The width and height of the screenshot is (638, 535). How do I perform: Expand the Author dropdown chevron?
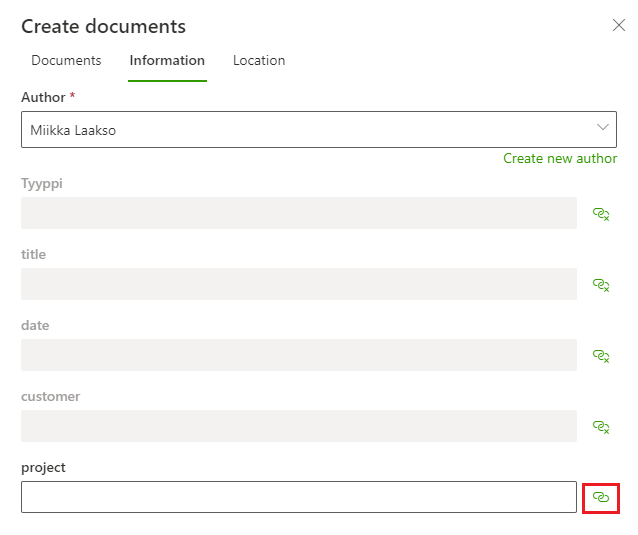click(603, 128)
